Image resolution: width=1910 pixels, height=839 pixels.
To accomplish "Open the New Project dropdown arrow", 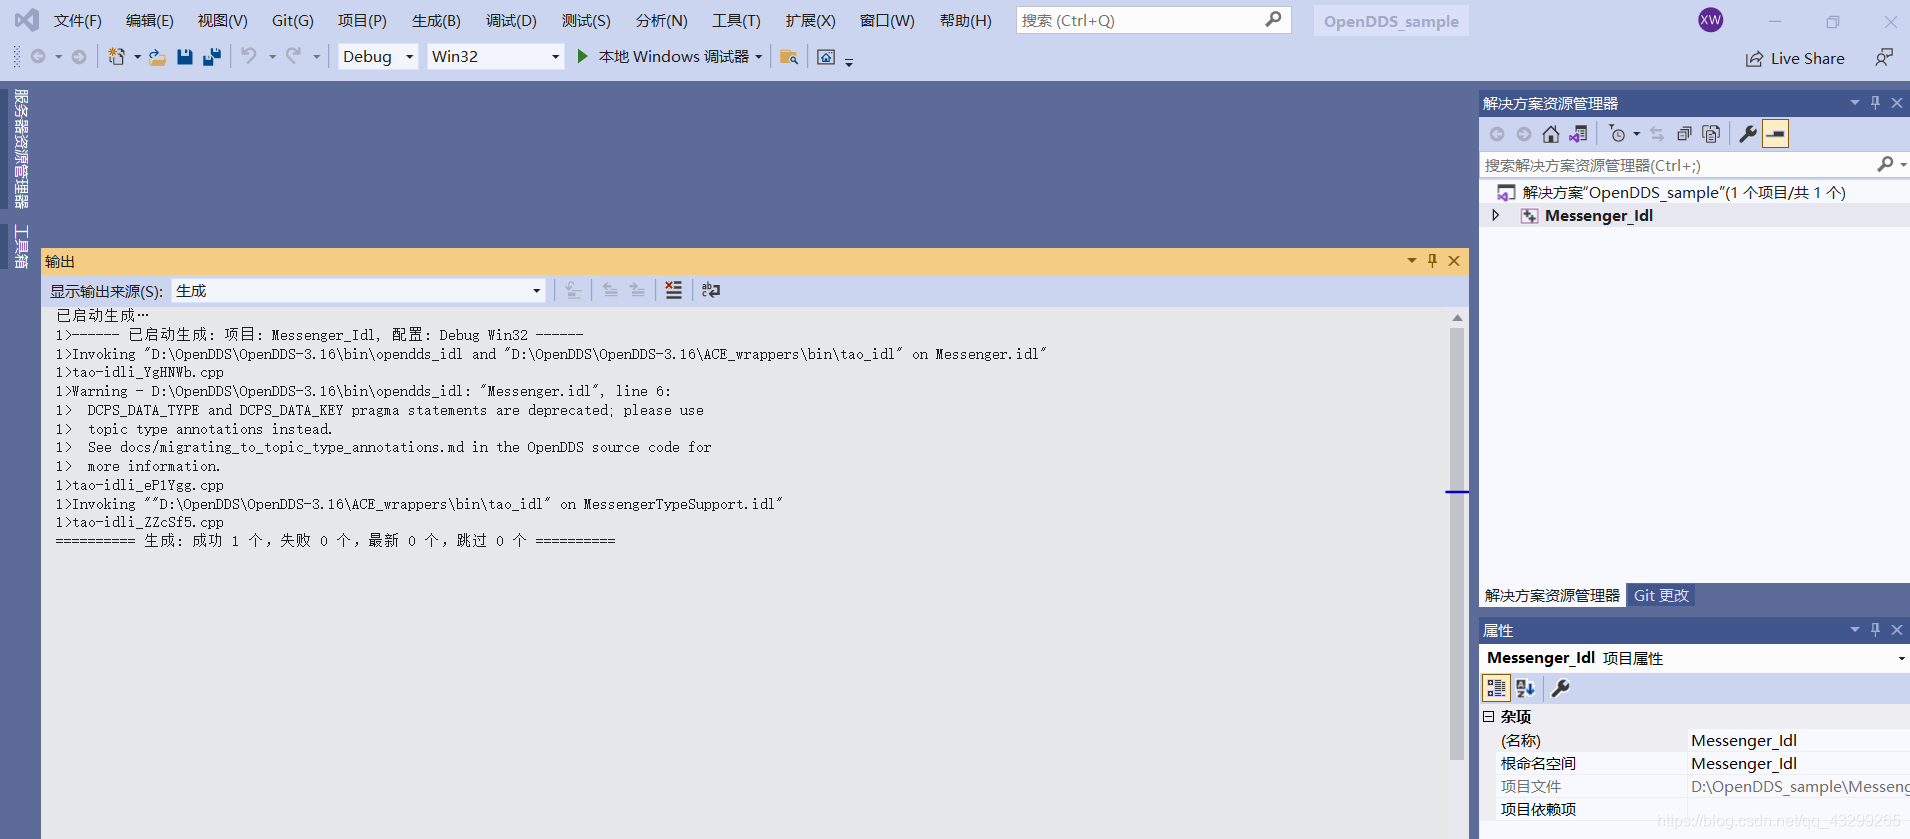I will (x=137, y=57).
